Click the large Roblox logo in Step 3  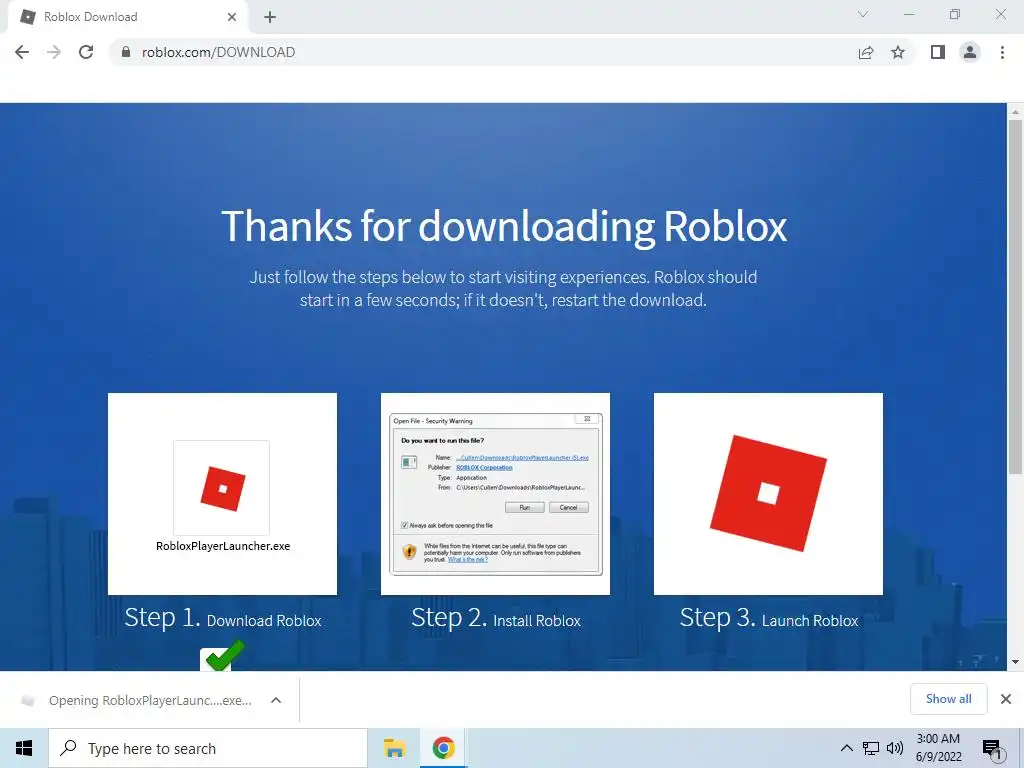click(x=768, y=494)
